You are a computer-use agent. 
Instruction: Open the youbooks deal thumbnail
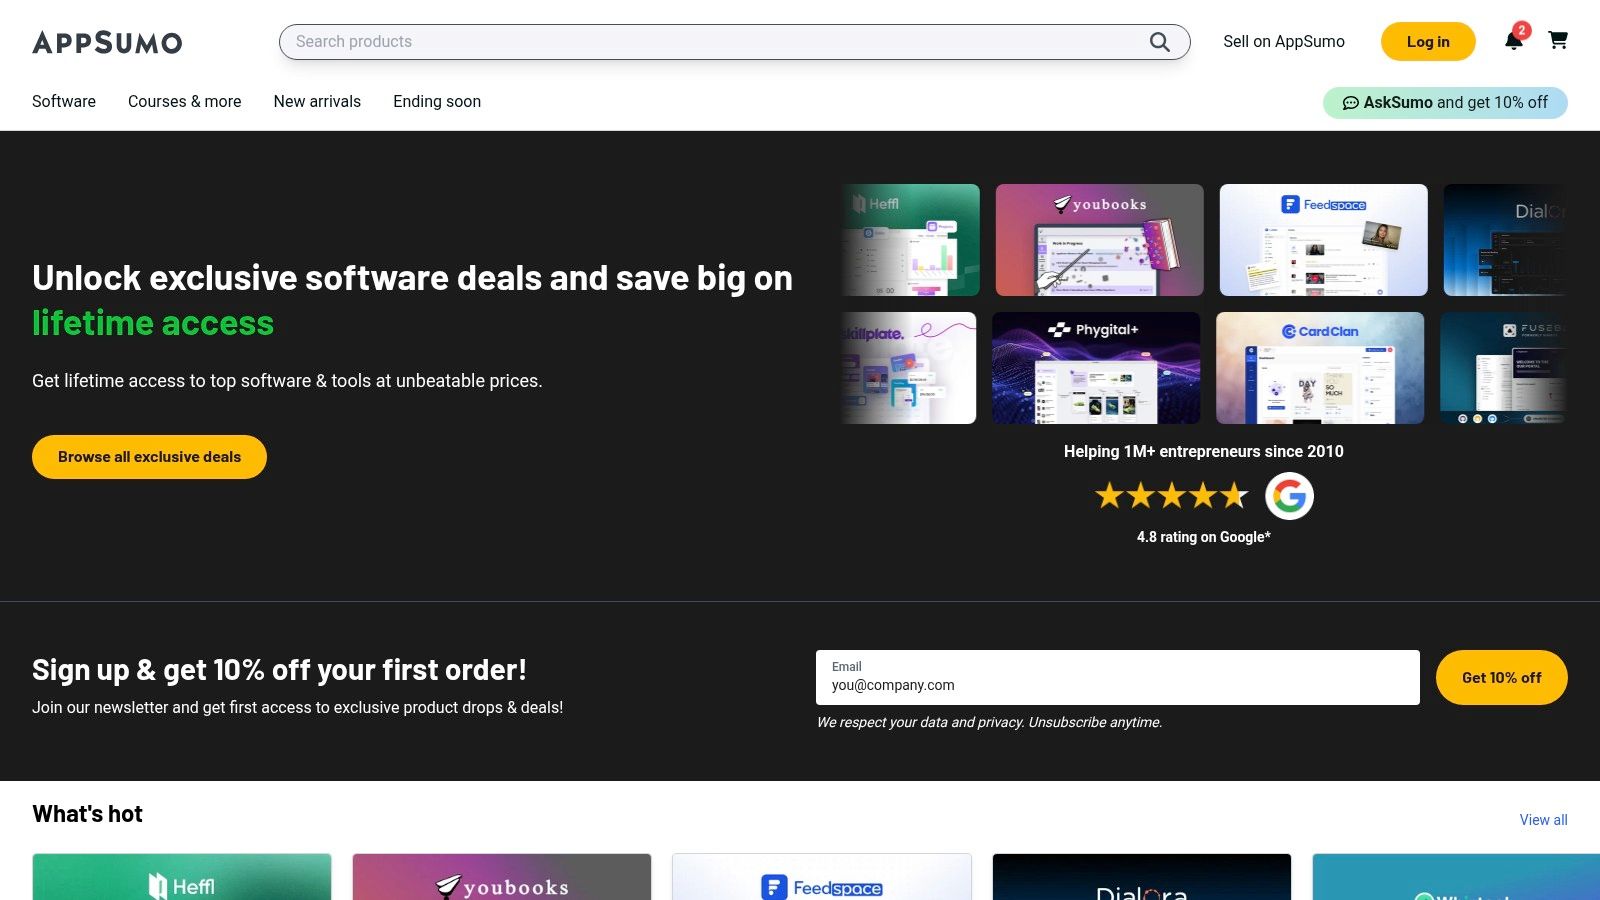coord(1098,239)
